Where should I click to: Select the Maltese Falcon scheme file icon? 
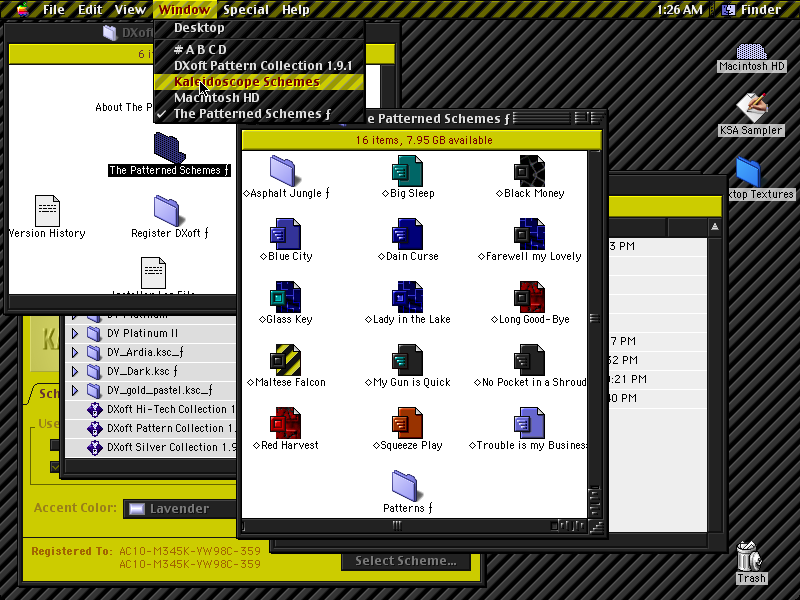pyautogui.click(x=285, y=360)
